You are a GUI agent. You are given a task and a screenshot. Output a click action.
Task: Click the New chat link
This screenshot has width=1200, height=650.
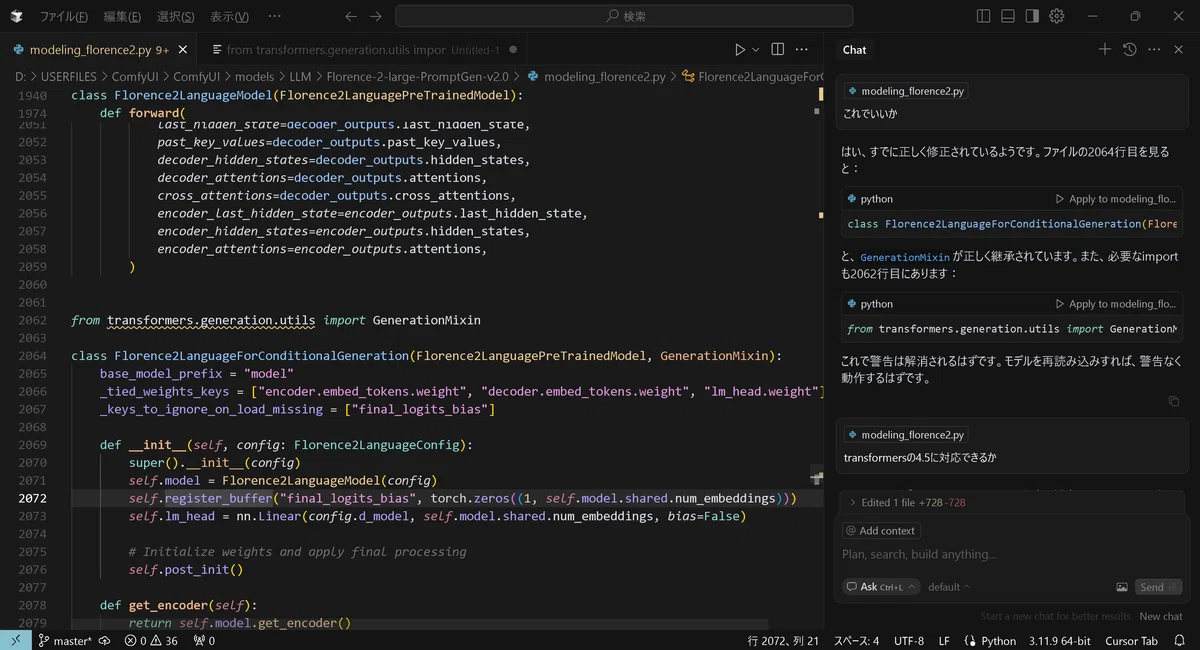1161,616
